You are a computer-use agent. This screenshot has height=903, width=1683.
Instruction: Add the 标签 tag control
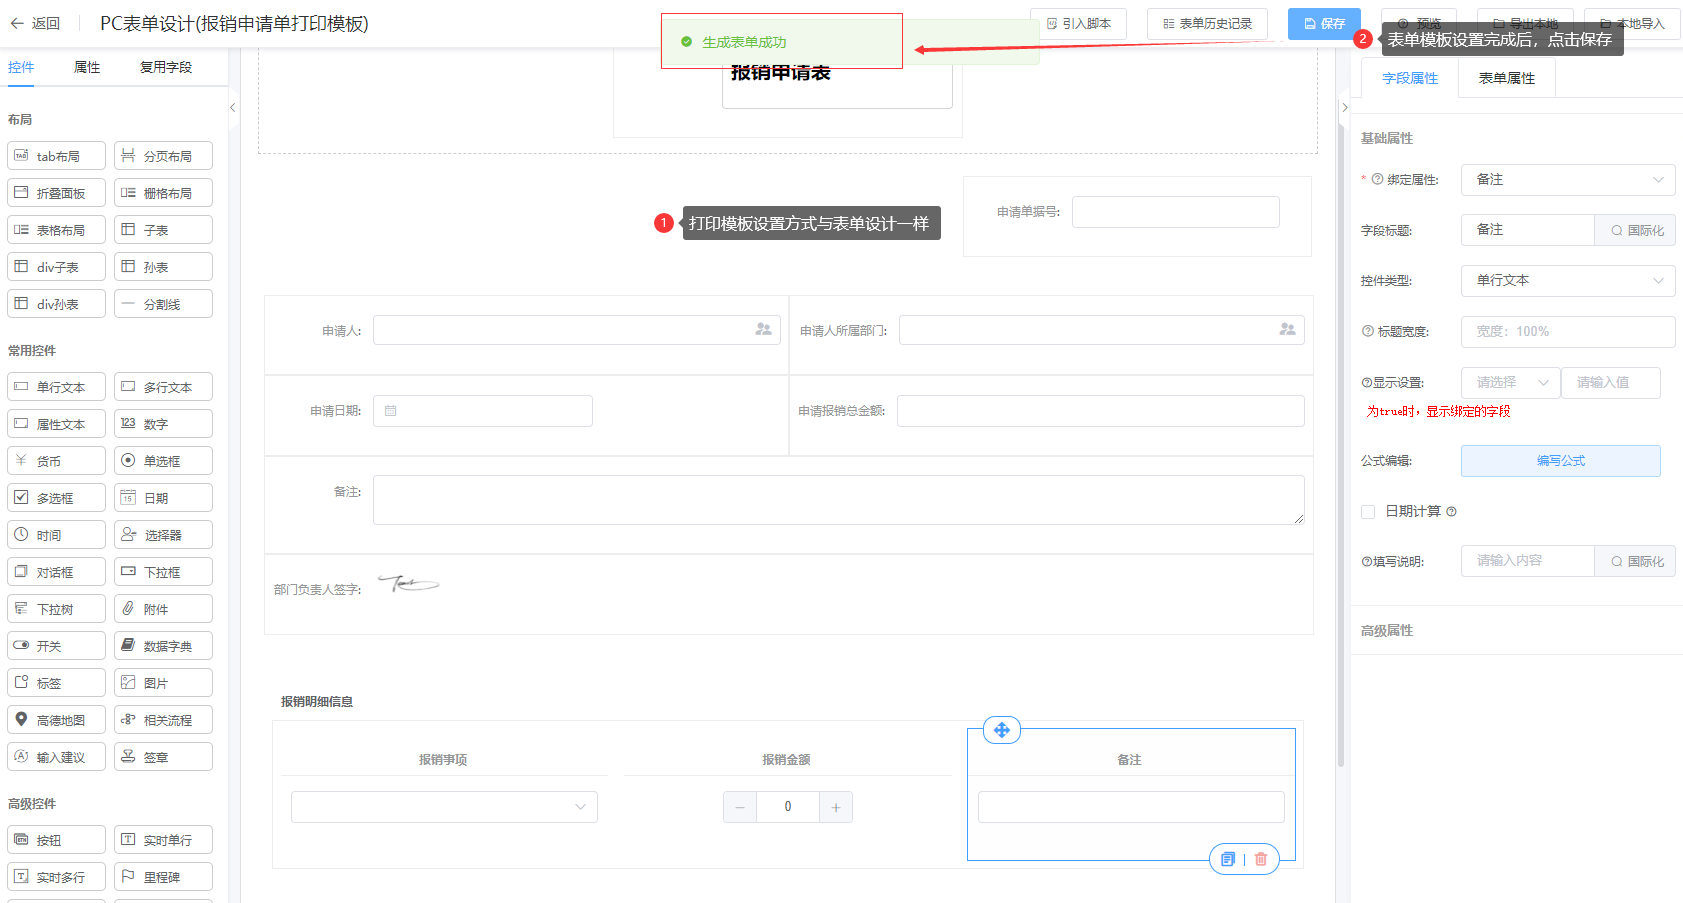point(56,683)
